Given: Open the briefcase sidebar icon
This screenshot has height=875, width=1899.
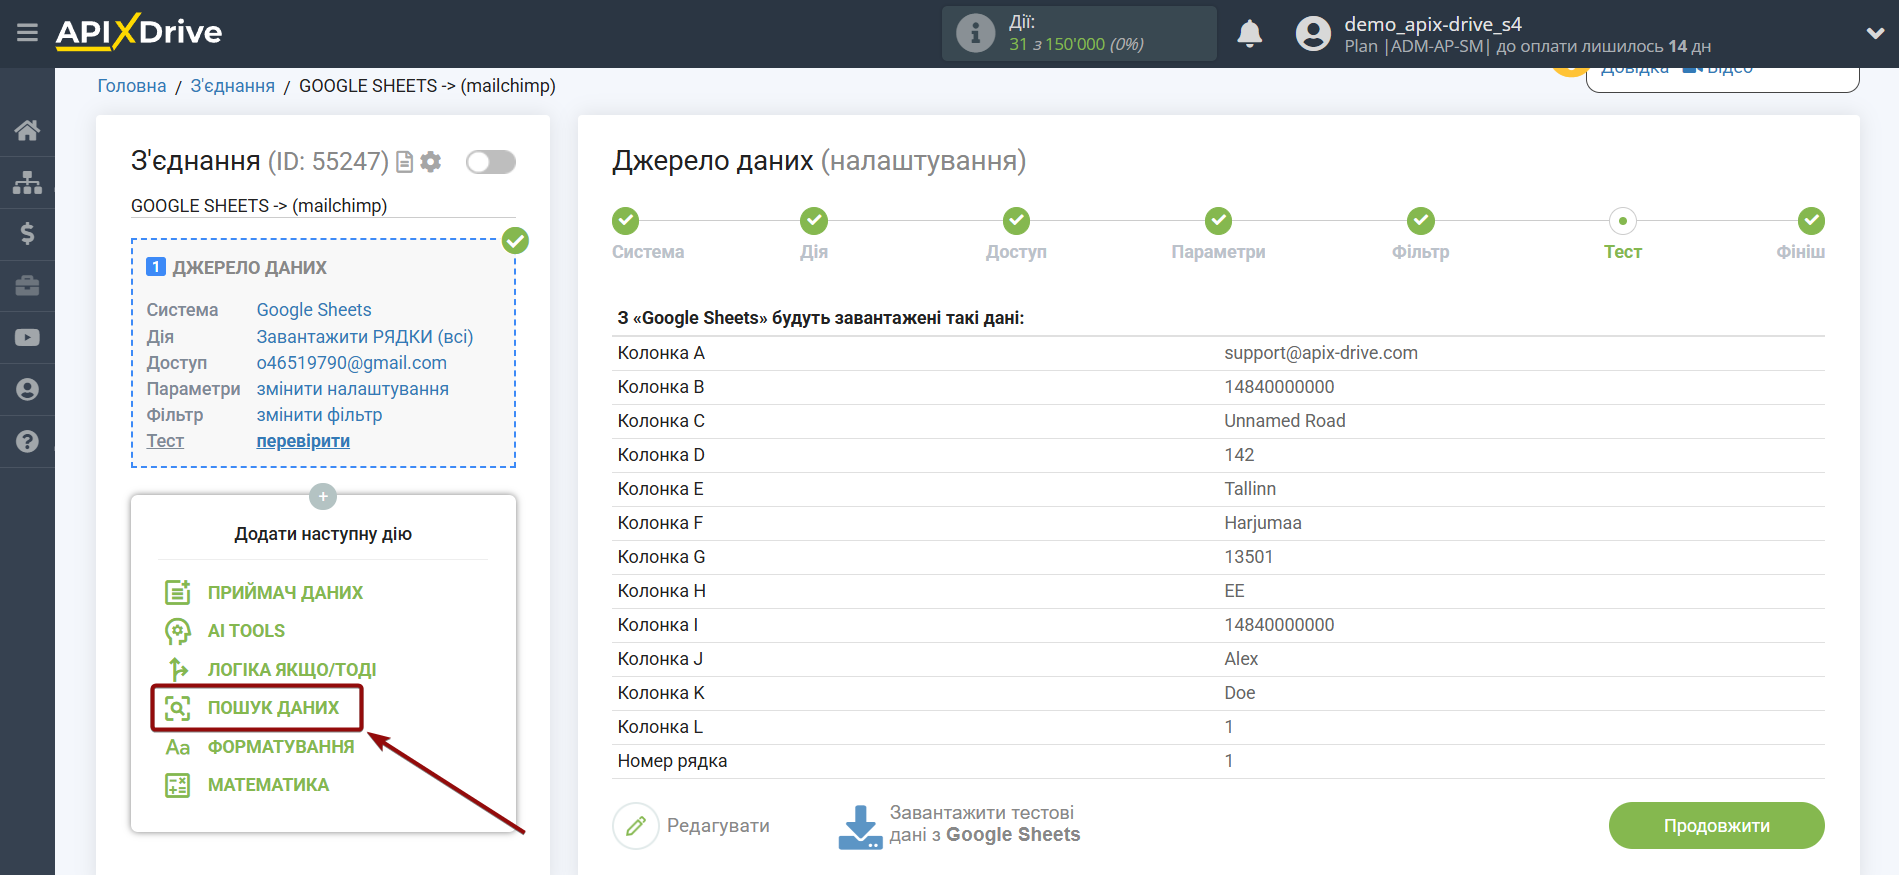Looking at the screenshot, I should [x=27, y=286].
